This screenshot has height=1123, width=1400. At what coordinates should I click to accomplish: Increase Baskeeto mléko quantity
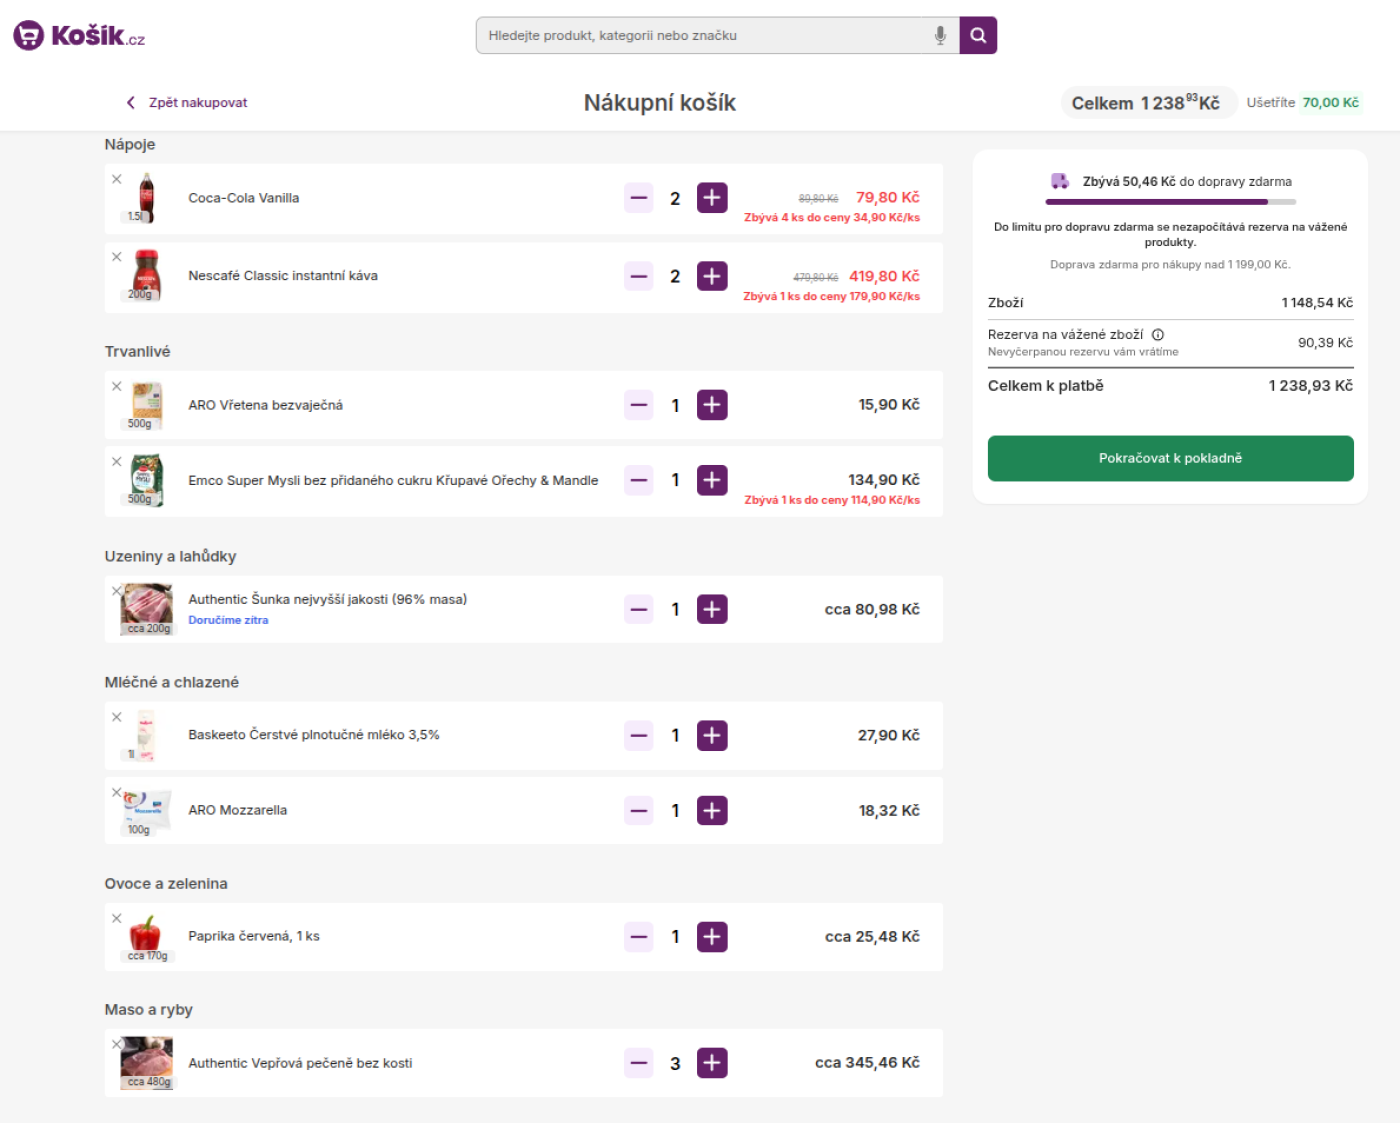712,735
